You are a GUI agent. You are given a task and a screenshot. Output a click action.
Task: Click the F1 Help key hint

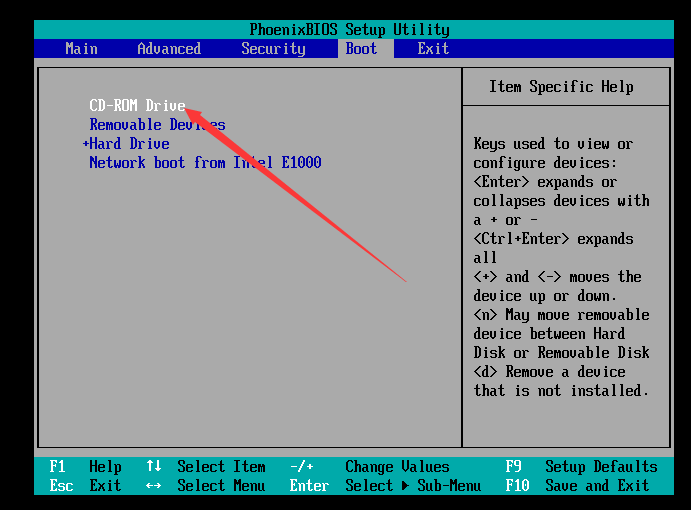click(x=85, y=466)
